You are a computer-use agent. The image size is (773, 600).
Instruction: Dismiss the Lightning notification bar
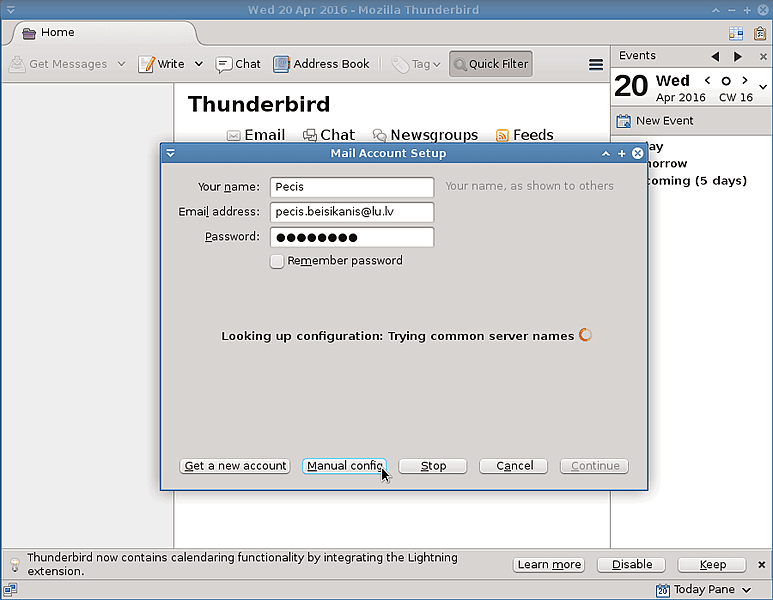coord(762,565)
